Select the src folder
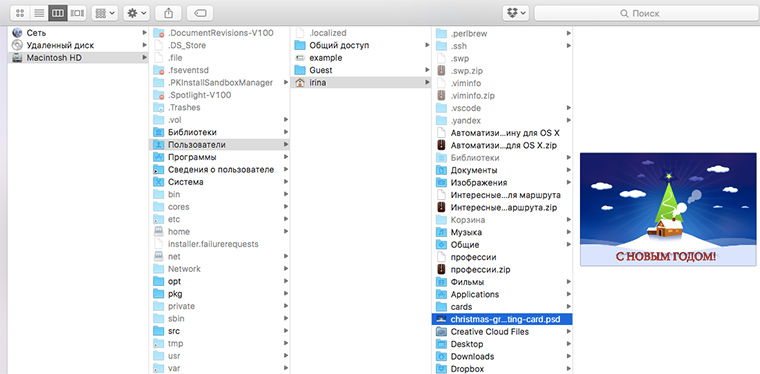 point(220,331)
